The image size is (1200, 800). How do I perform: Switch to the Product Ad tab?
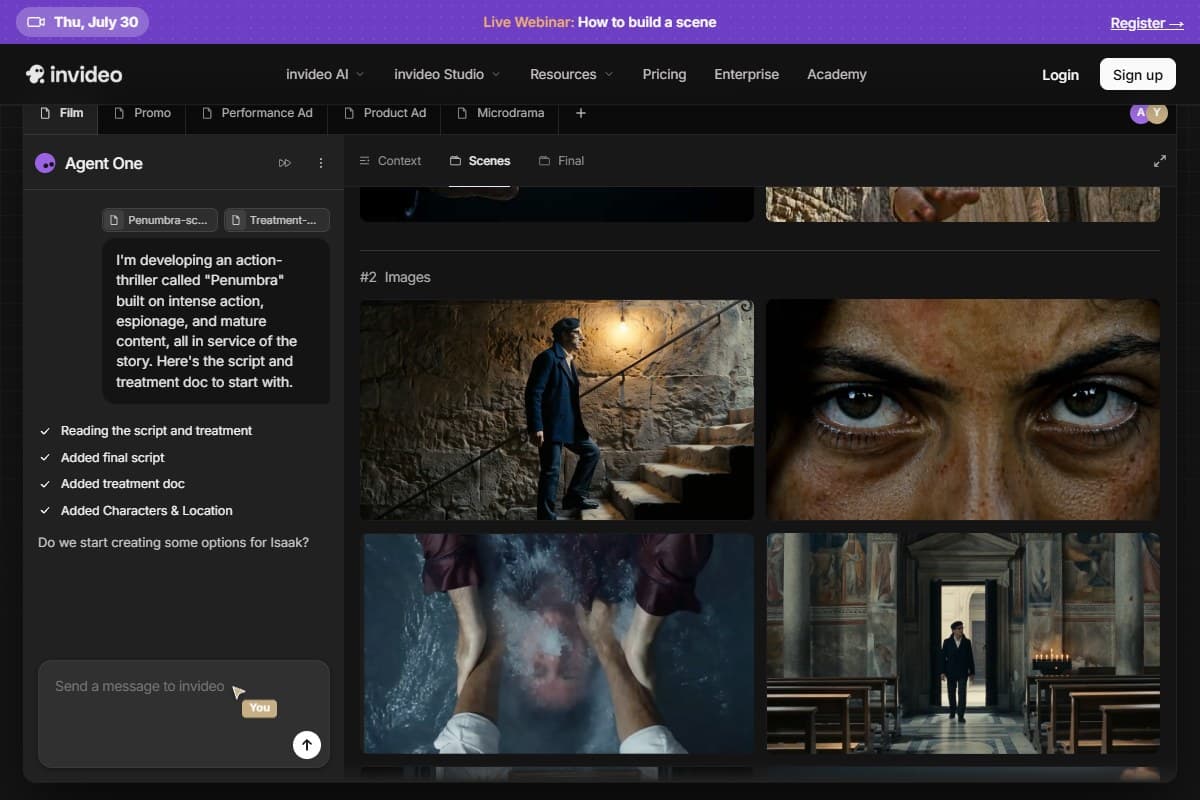(385, 113)
